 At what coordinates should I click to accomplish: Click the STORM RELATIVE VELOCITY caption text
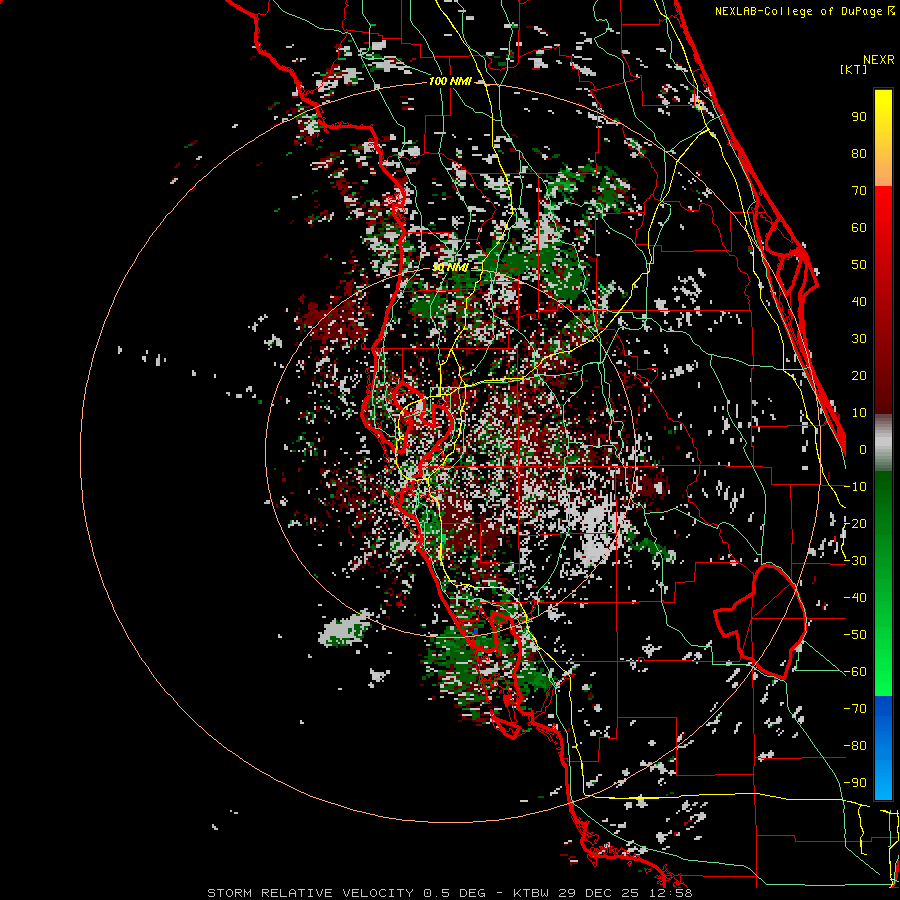pos(310,893)
